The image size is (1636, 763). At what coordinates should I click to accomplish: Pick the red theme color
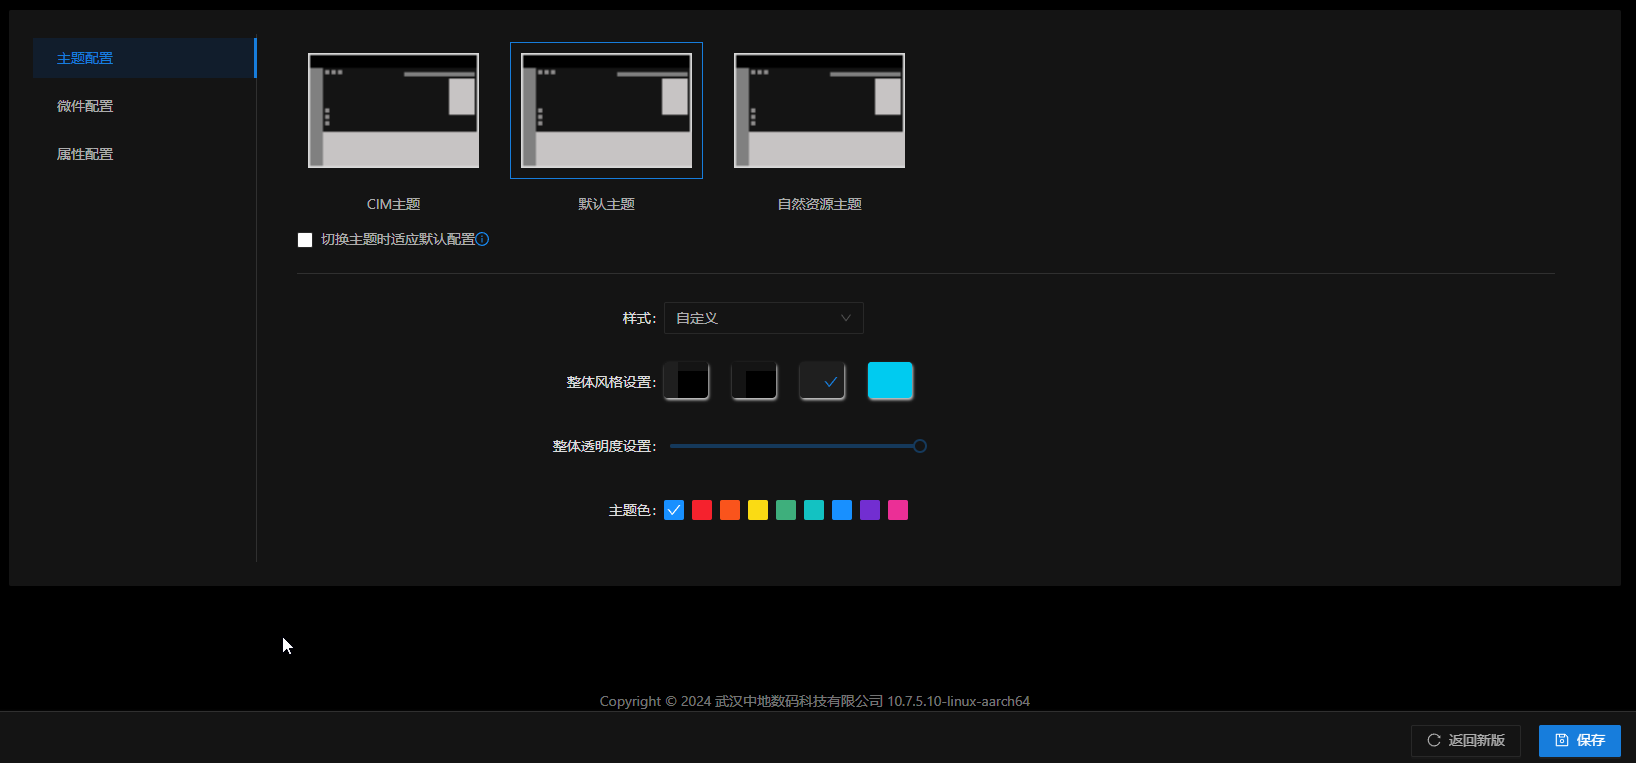pos(702,510)
